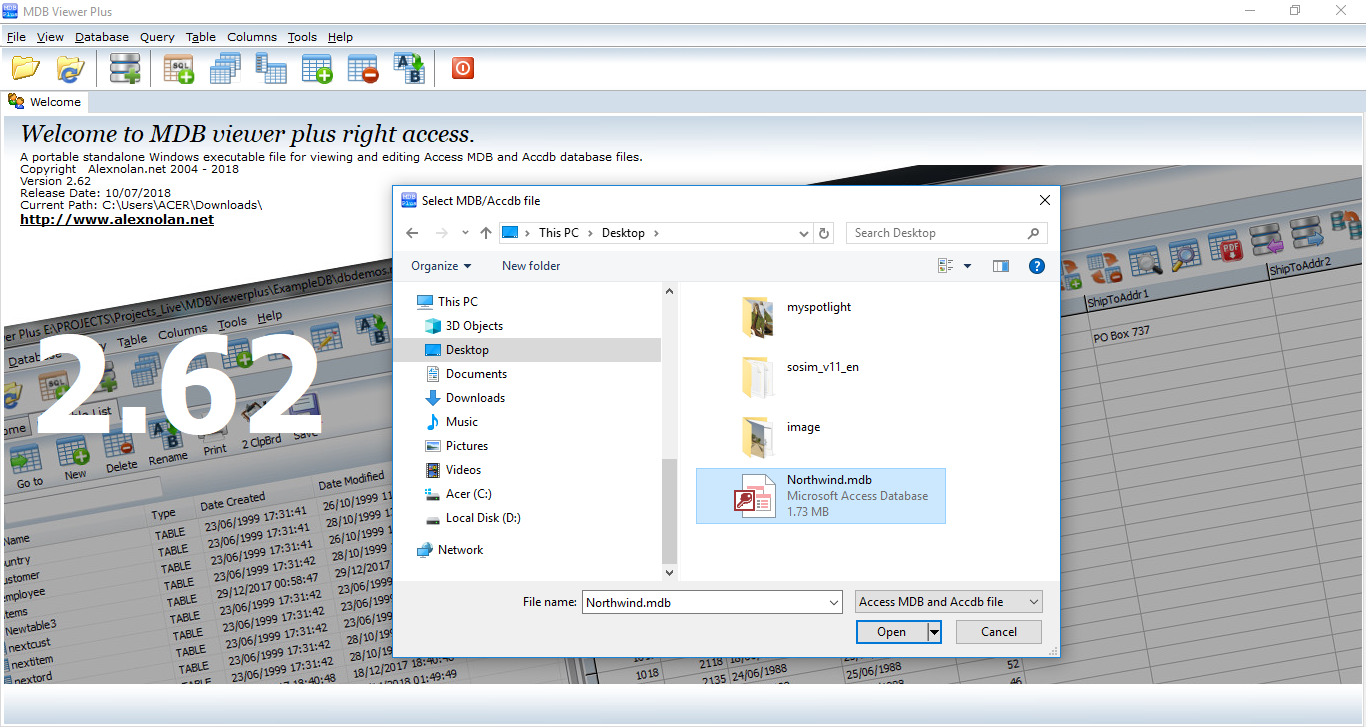
Task: Open the Organize dropdown
Action: pos(441,266)
